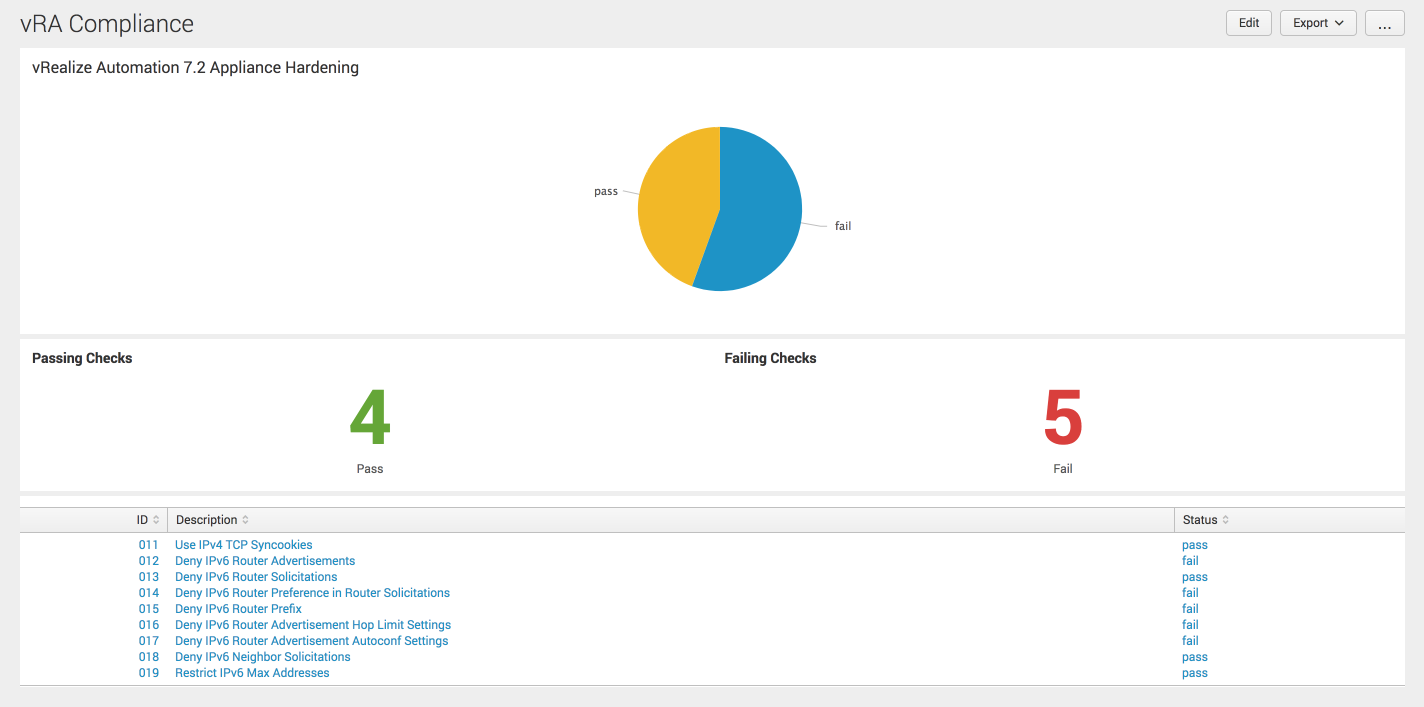This screenshot has height=707, width=1424.
Task: Click ID 017 link
Action: tap(149, 641)
